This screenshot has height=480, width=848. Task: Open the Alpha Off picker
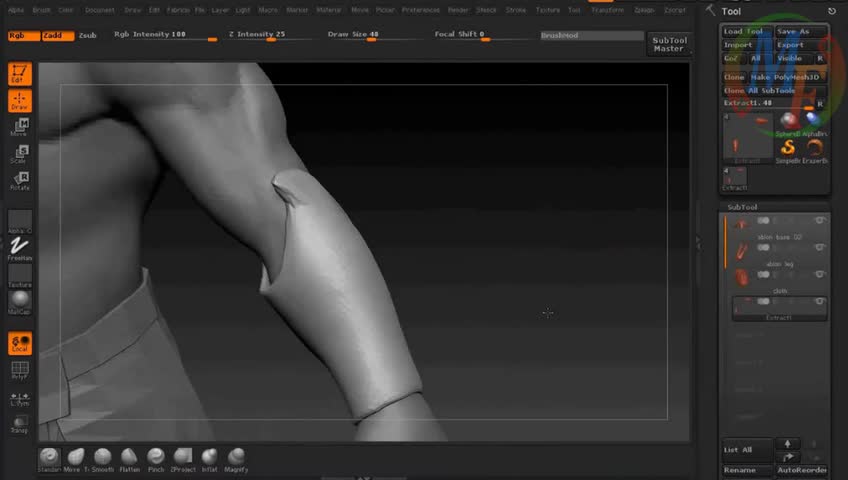(x=19, y=222)
